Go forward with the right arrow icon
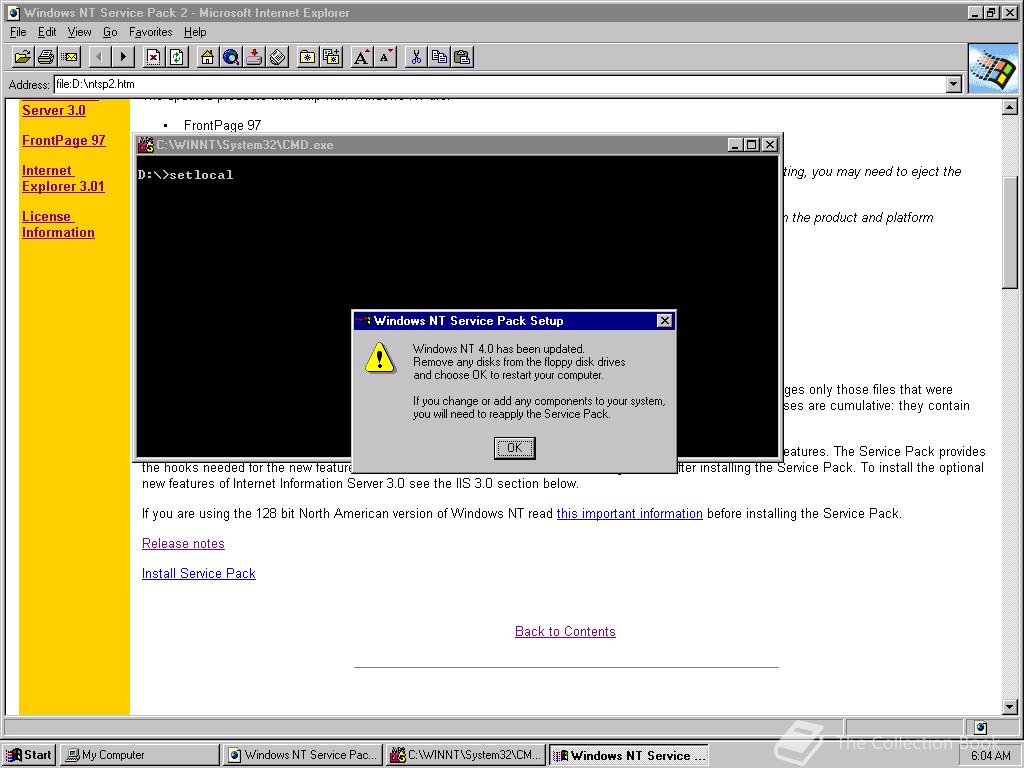 tap(123, 57)
